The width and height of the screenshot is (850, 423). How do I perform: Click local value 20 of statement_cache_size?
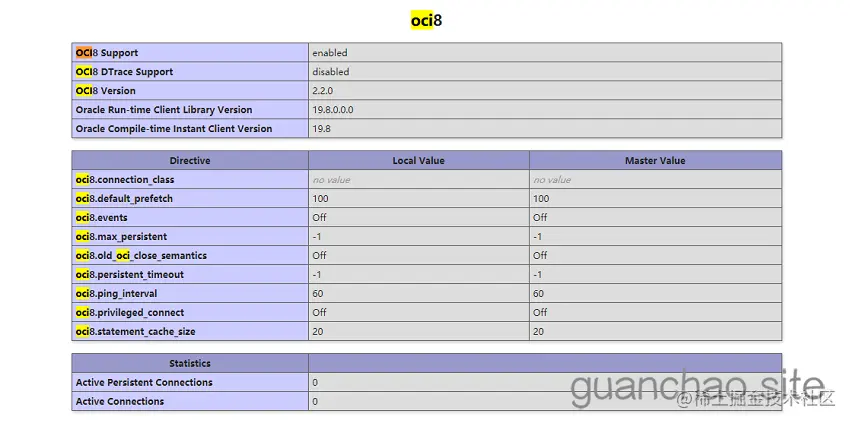click(318, 331)
